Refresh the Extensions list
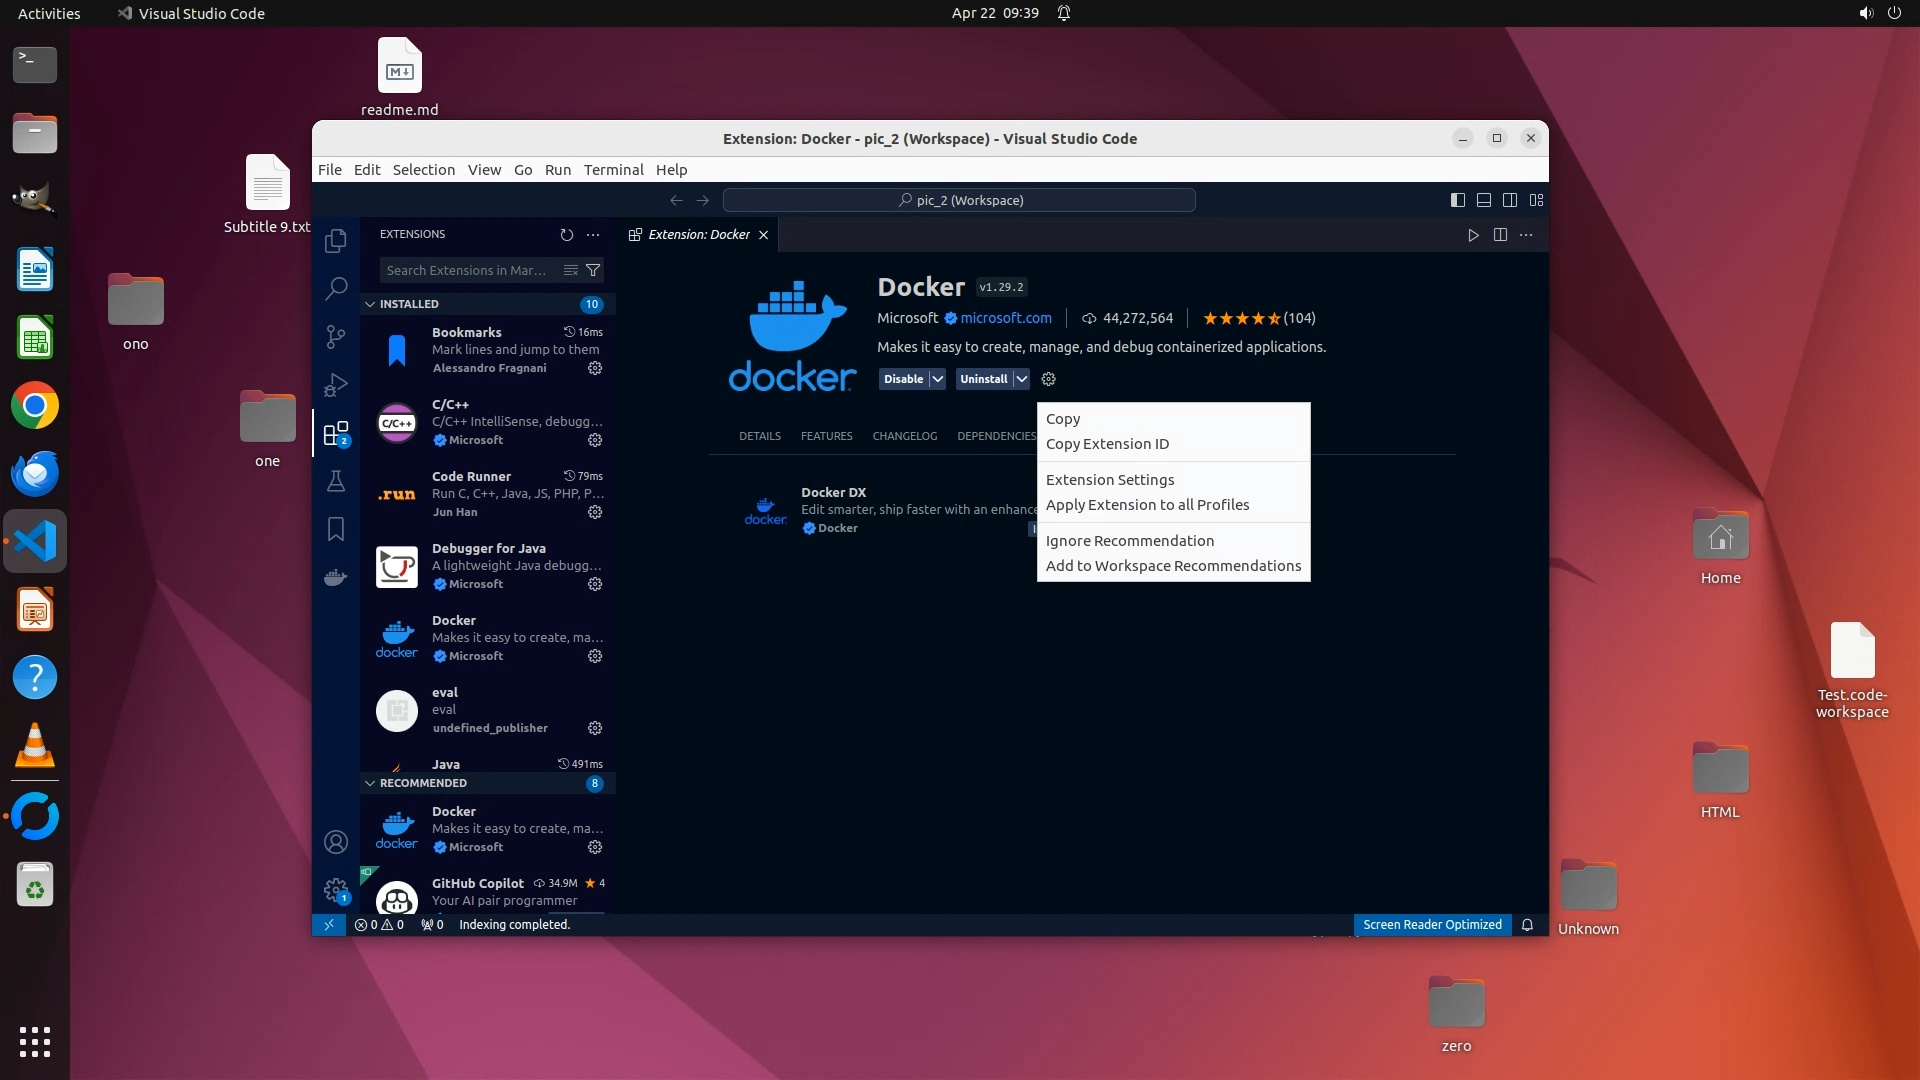The height and width of the screenshot is (1080, 1920). tap(567, 235)
